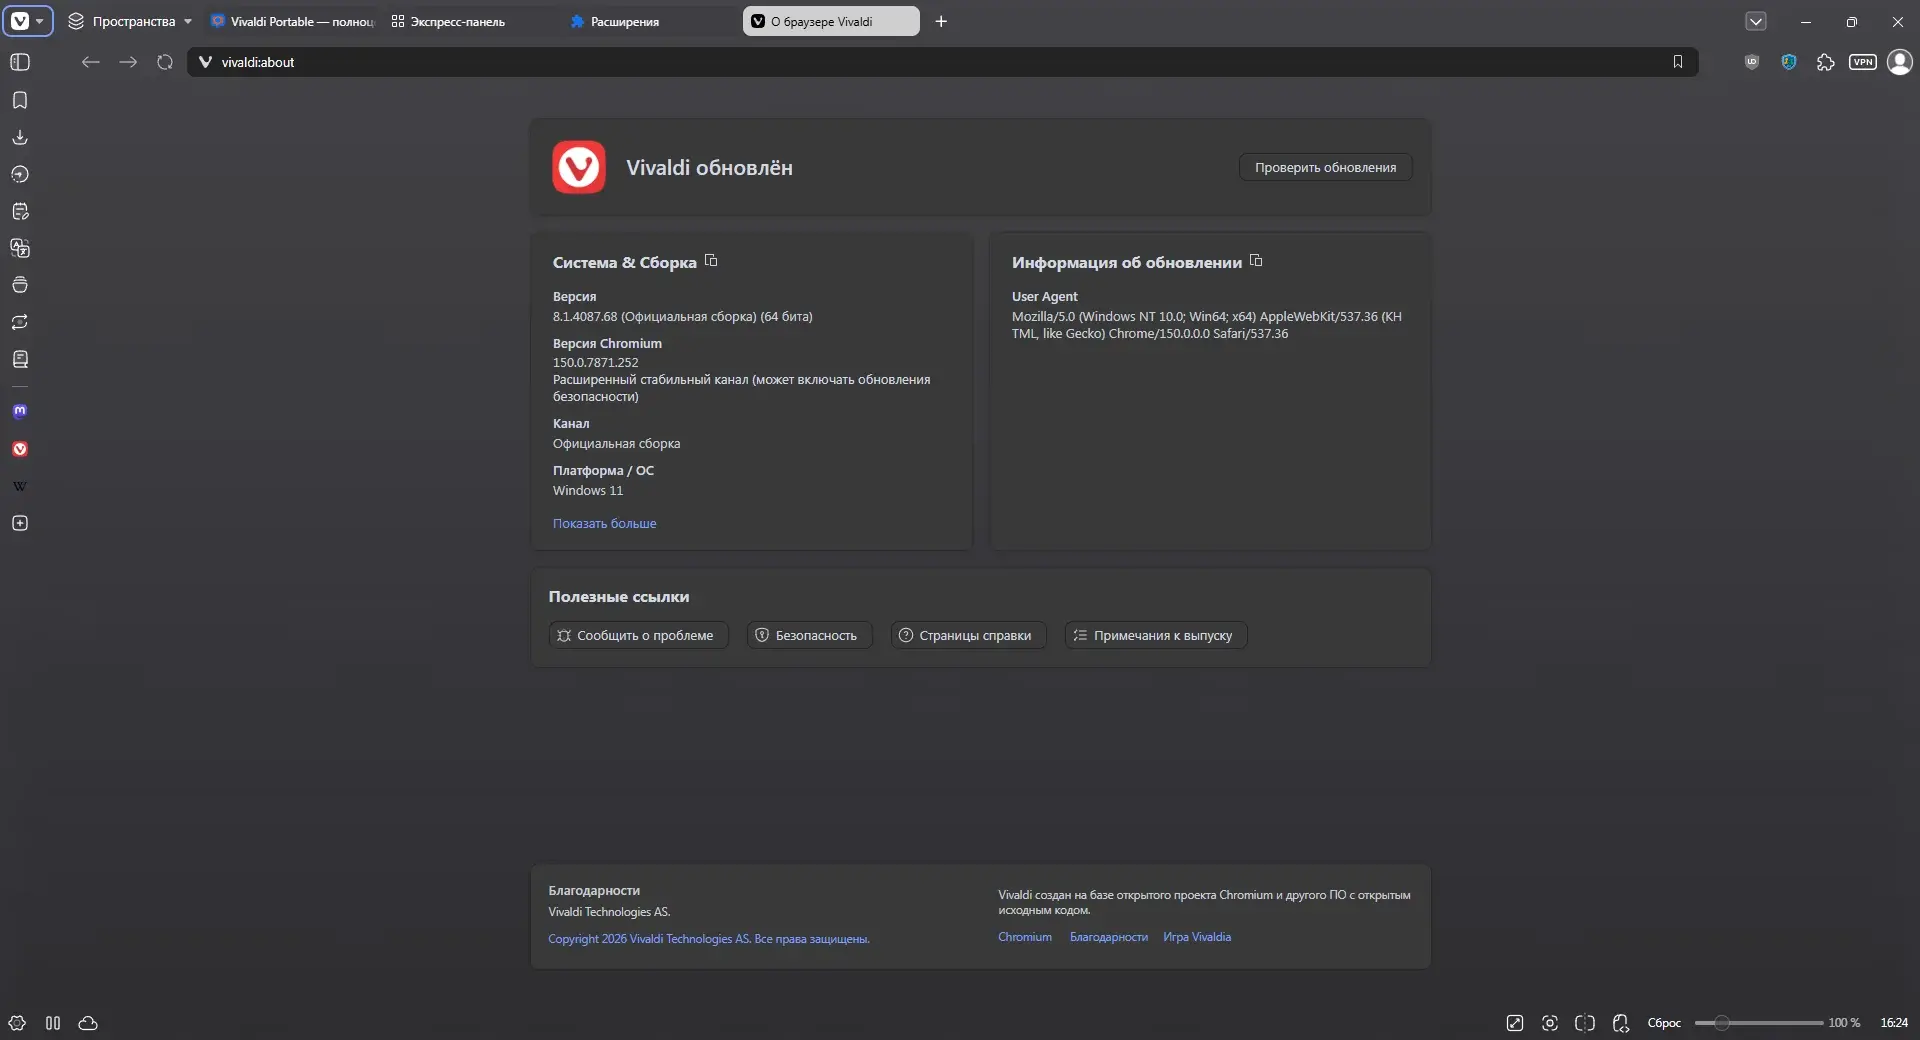Click the blue shield extension icon

click(x=1789, y=62)
